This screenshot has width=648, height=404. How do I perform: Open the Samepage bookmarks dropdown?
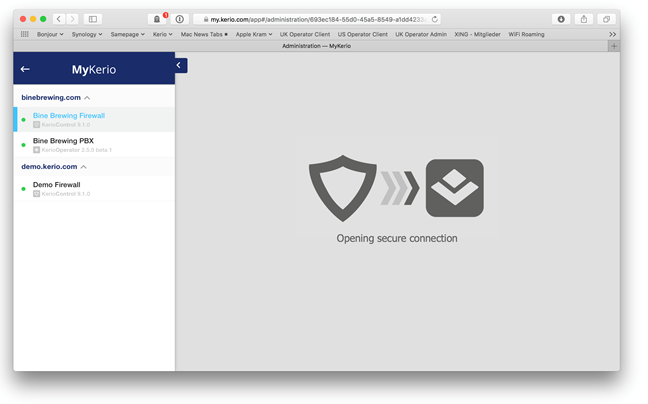click(x=127, y=34)
